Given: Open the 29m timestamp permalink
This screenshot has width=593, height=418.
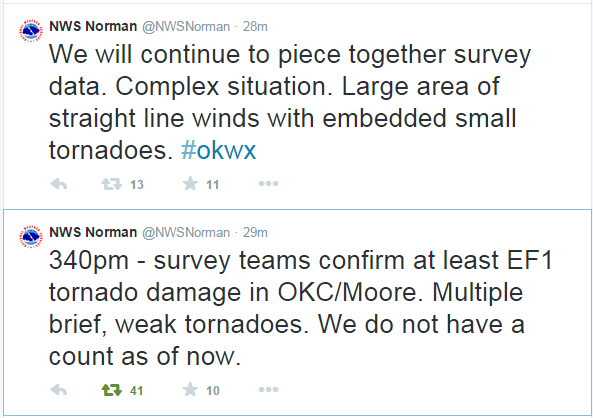Looking at the screenshot, I should click(255, 232).
